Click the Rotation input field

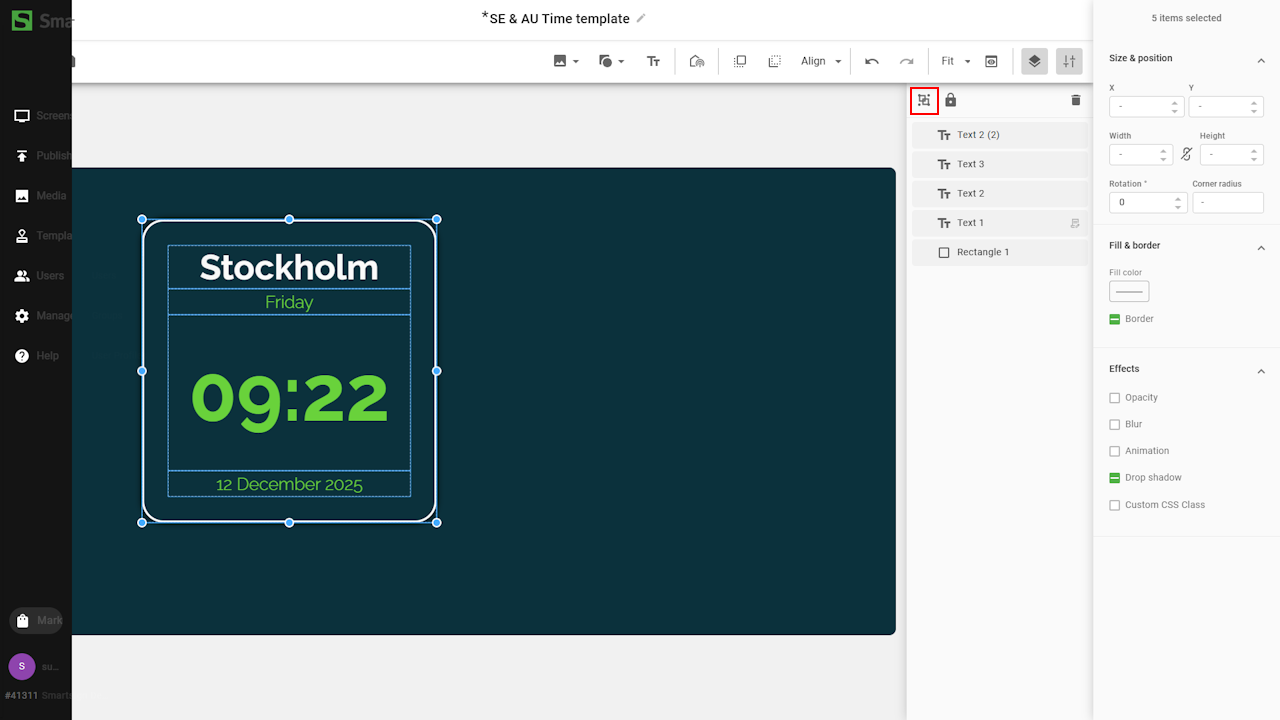tap(1140, 202)
